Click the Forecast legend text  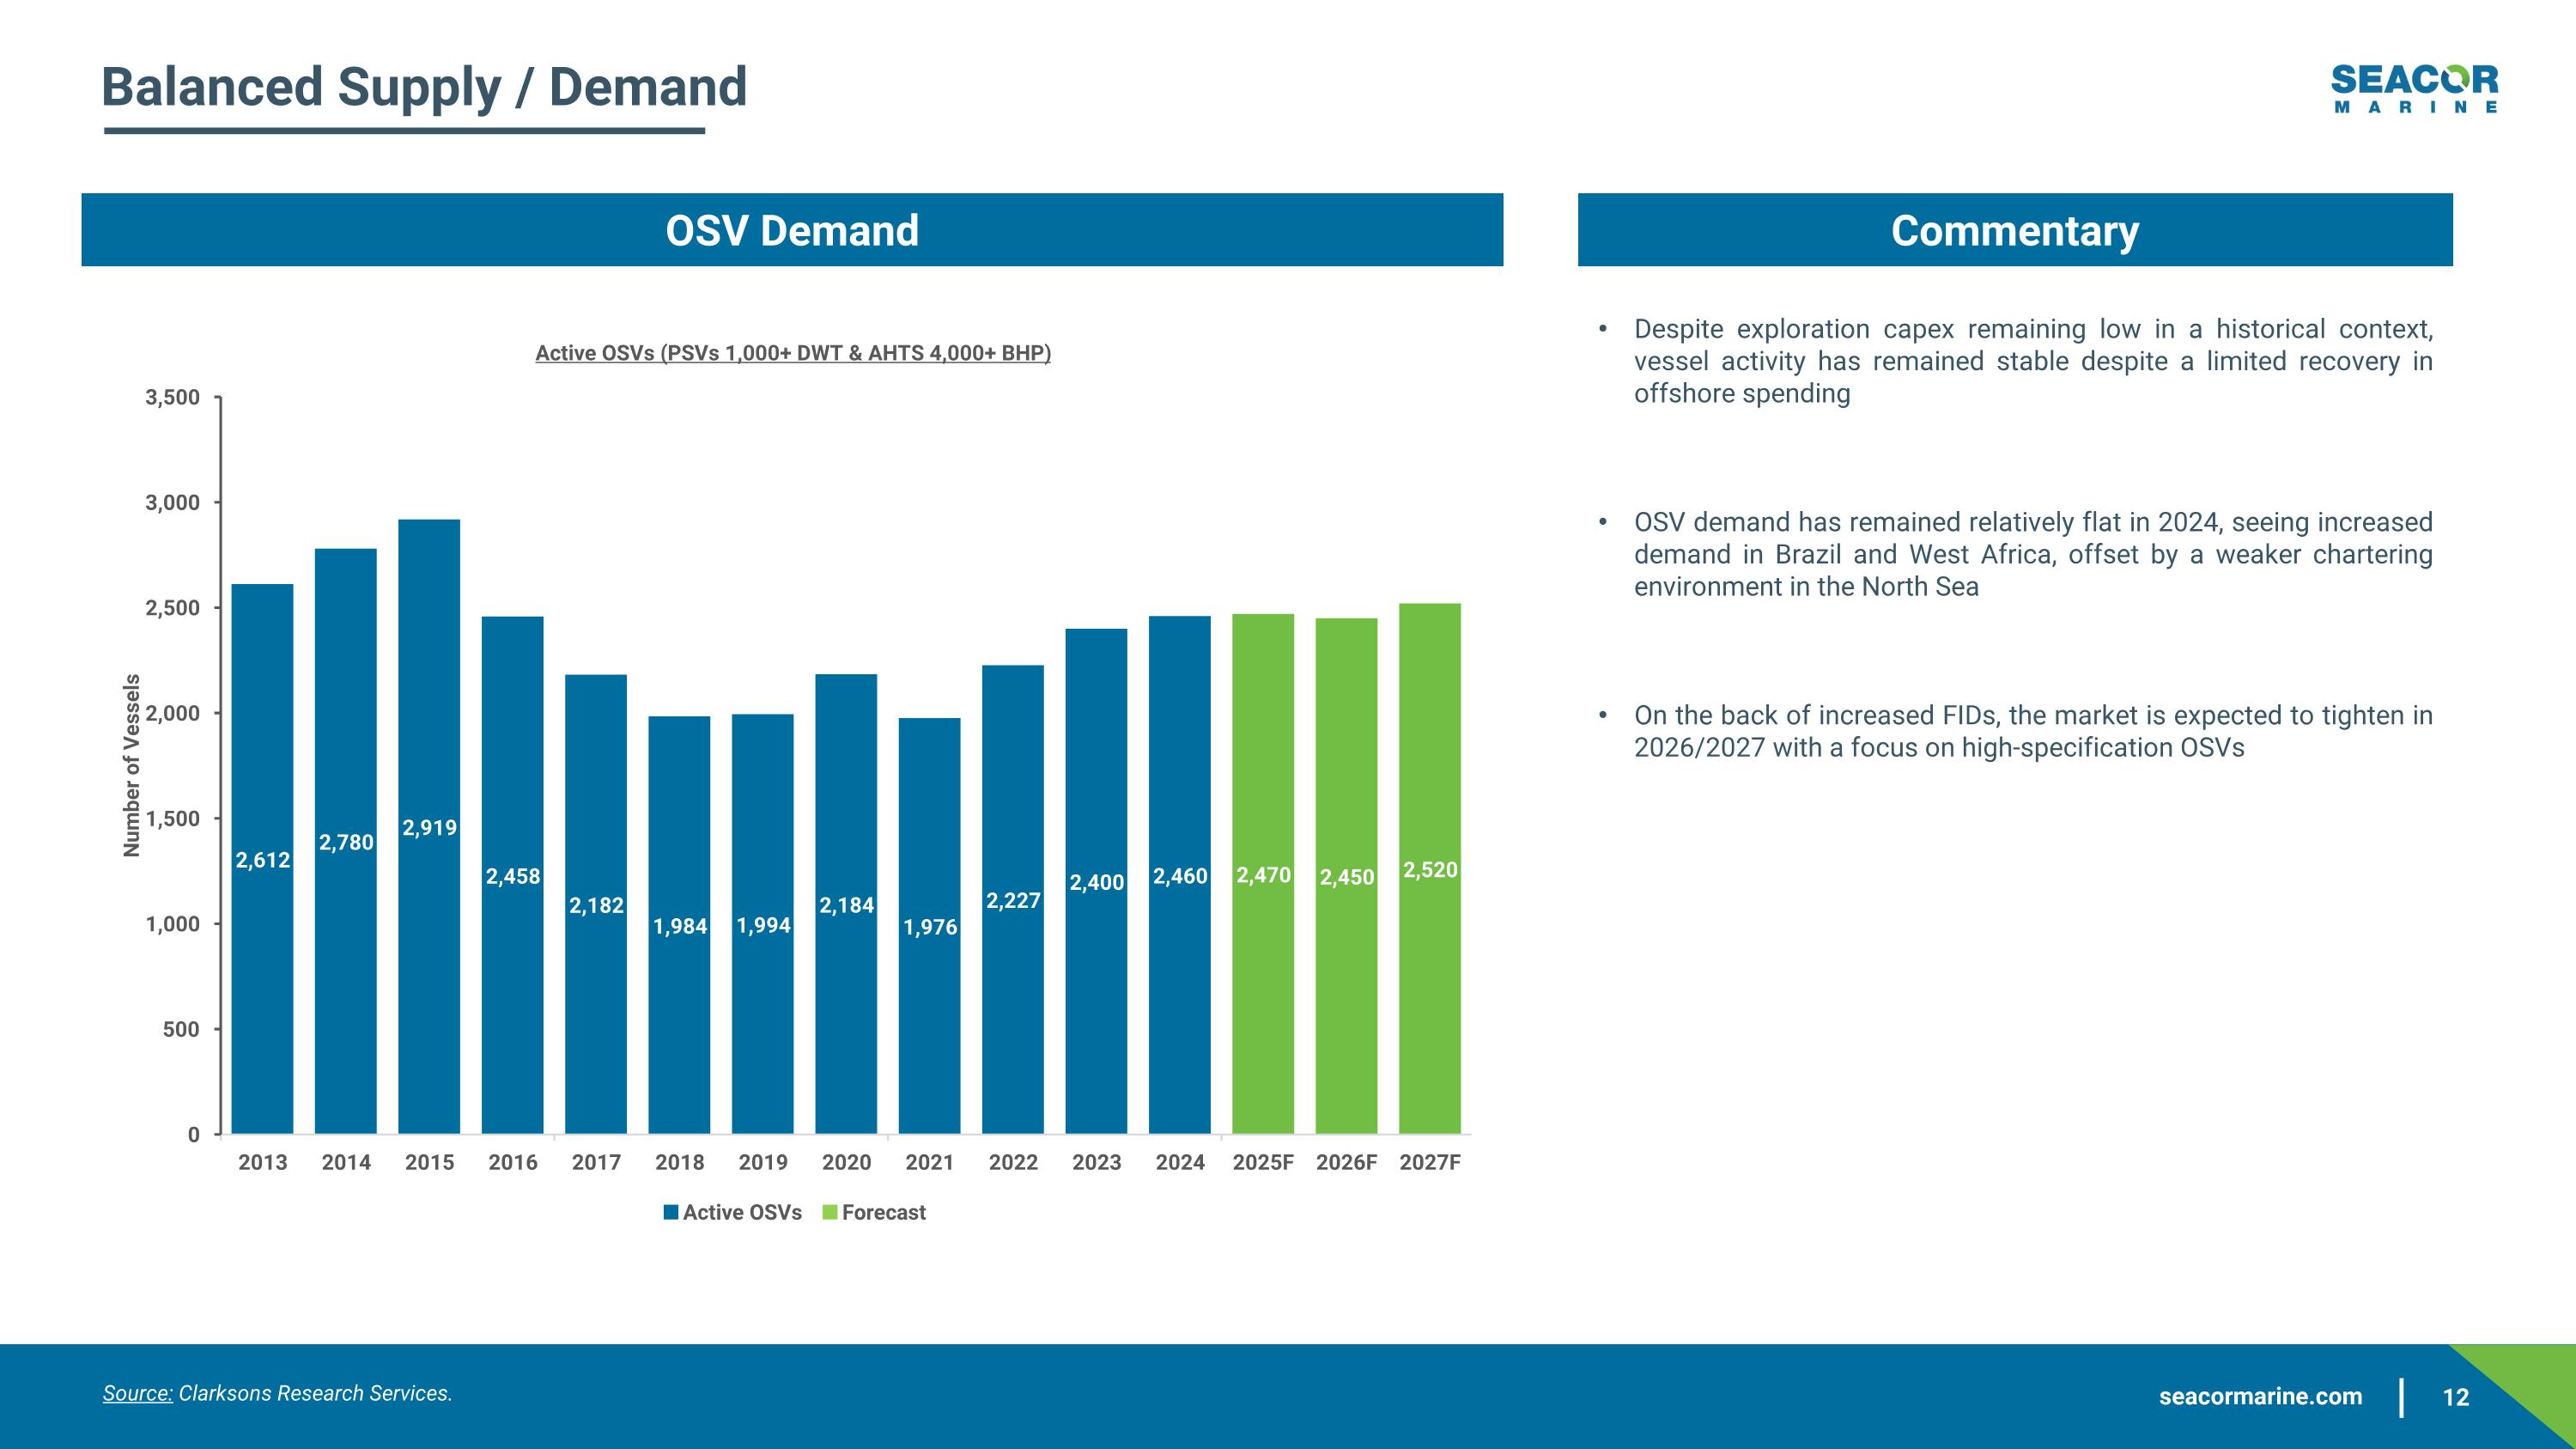(884, 1212)
